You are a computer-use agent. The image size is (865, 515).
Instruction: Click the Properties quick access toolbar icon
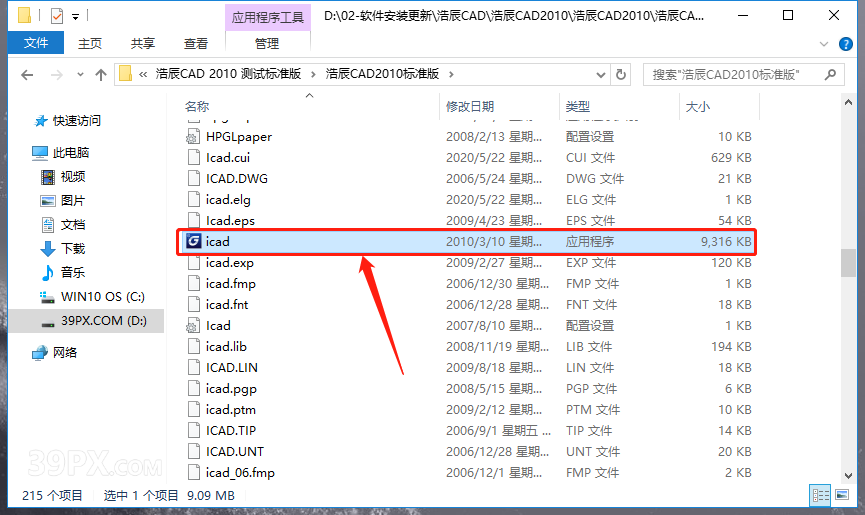(x=57, y=16)
